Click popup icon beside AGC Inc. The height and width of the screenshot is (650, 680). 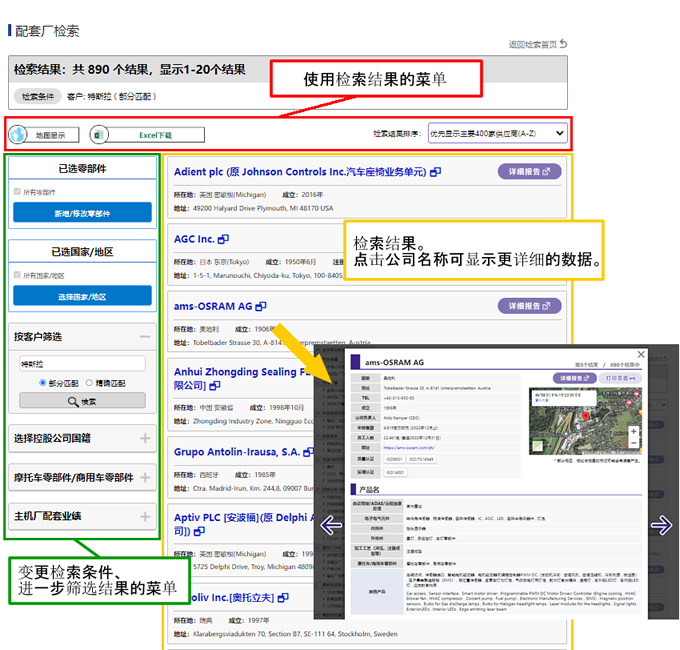pos(224,239)
